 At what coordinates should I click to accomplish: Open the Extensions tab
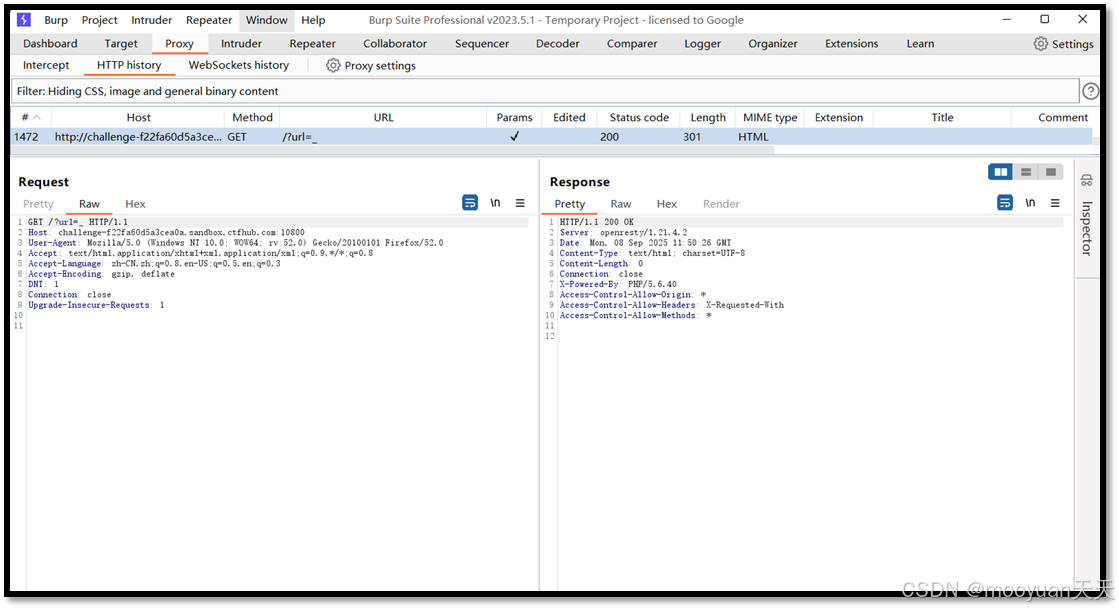[x=851, y=44]
